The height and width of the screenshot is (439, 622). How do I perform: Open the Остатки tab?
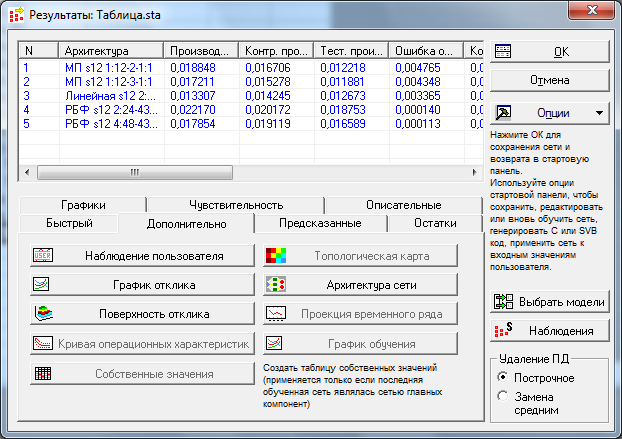(435, 223)
